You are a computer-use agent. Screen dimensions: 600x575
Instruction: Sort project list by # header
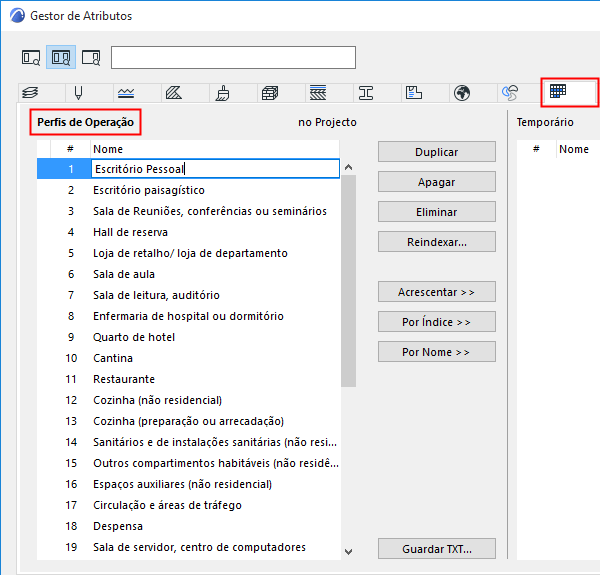(x=70, y=149)
